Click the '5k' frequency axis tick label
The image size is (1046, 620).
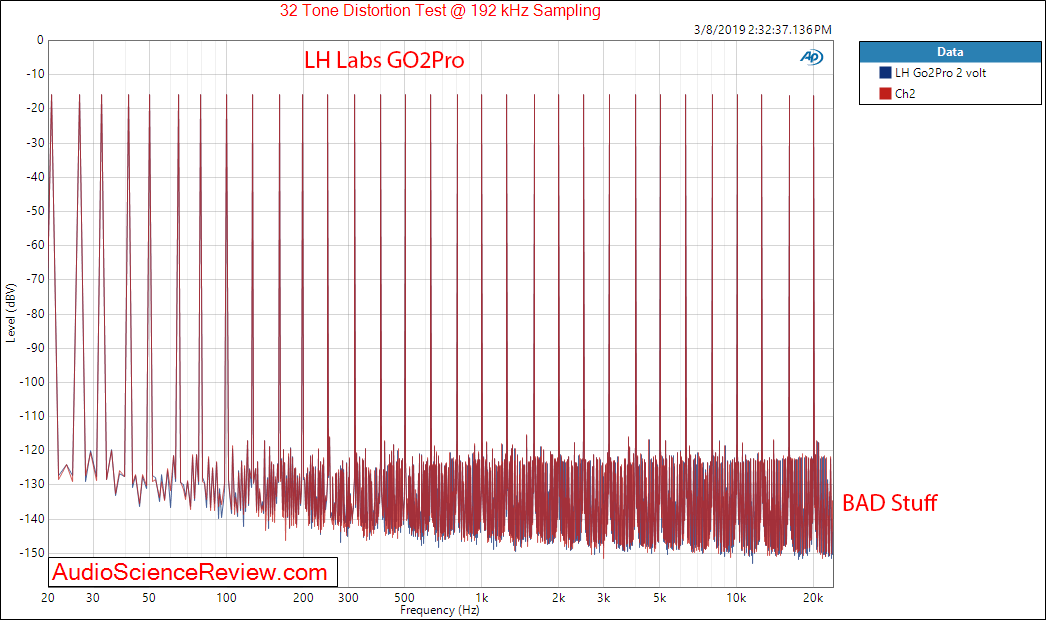click(x=660, y=598)
